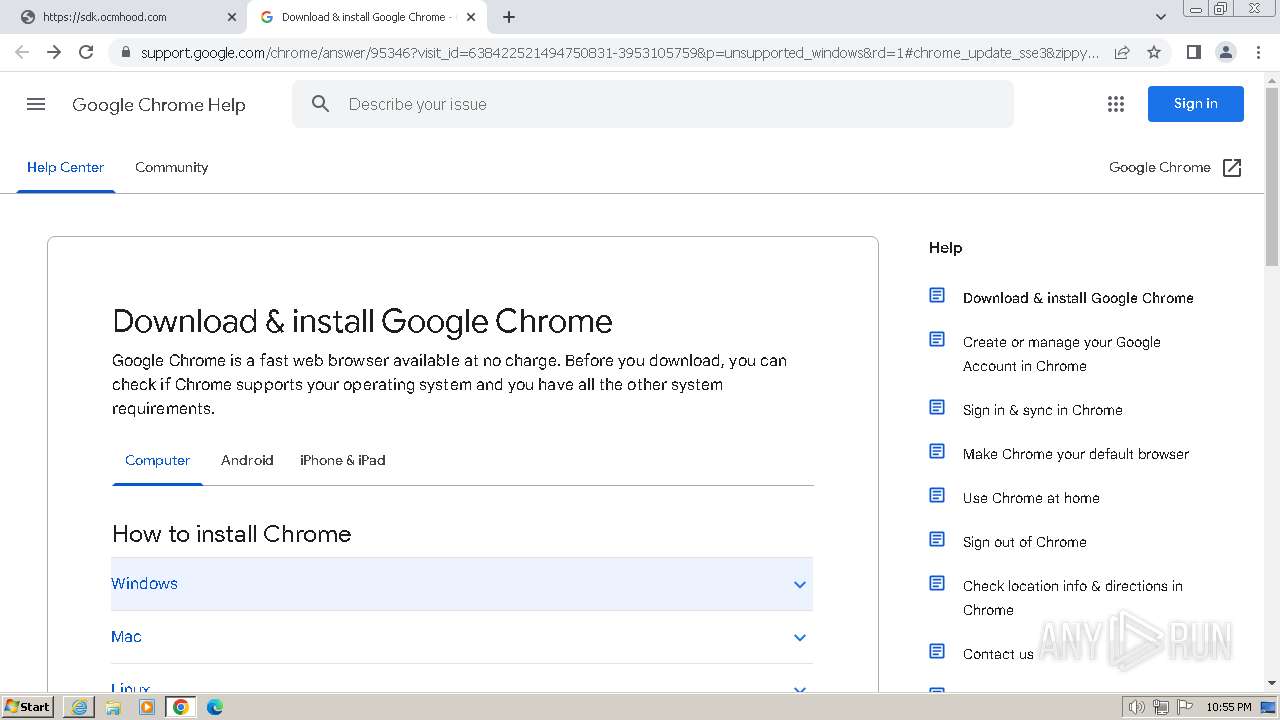Open the hamburger main menu
This screenshot has height=720, width=1280.
point(36,104)
